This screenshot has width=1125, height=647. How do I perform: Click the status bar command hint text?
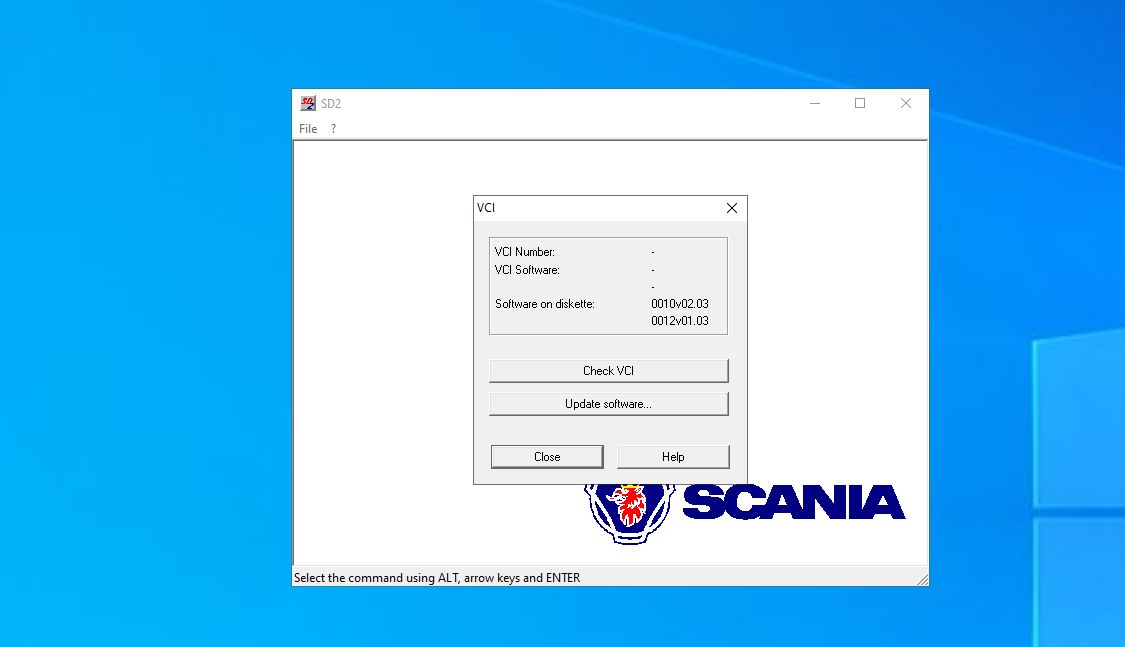tap(436, 577)
